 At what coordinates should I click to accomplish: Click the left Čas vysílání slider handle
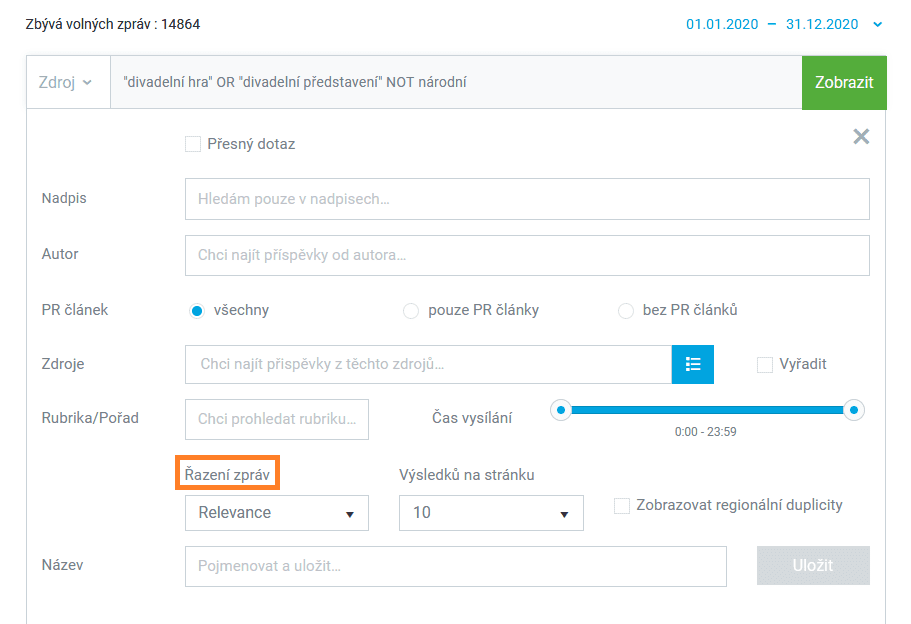pos(561,410)
